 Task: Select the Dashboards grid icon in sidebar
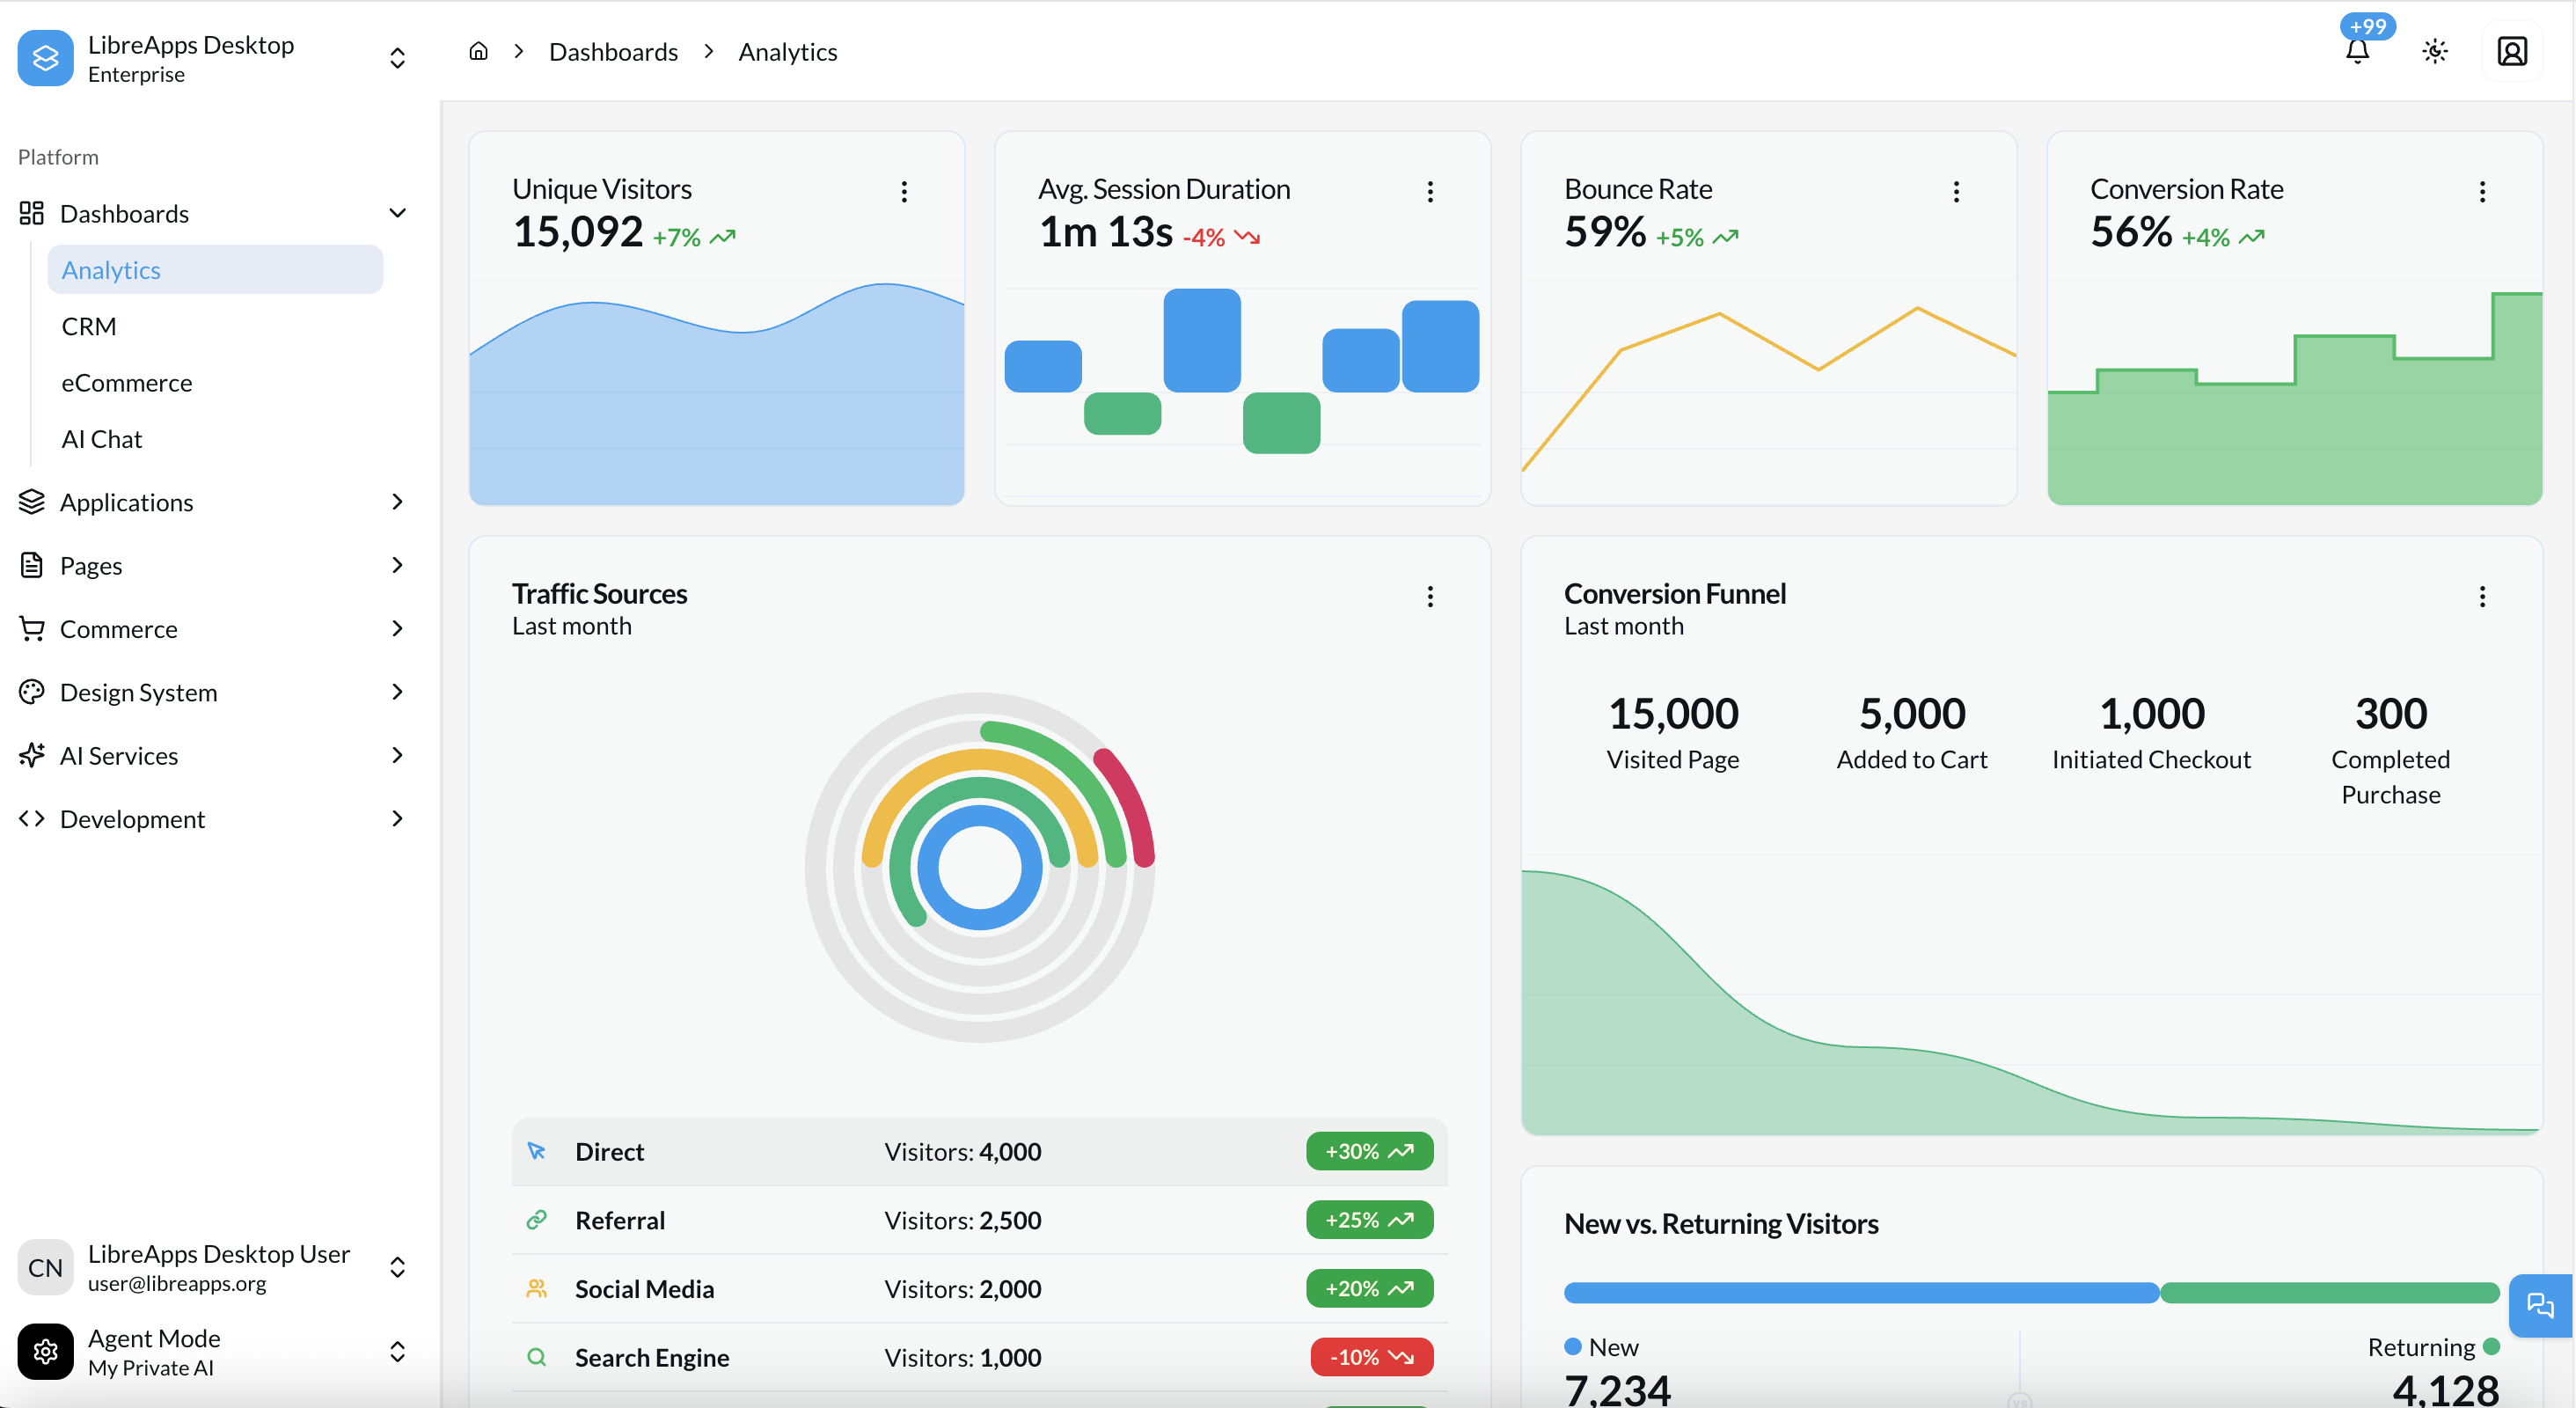[x=31, y=212]
